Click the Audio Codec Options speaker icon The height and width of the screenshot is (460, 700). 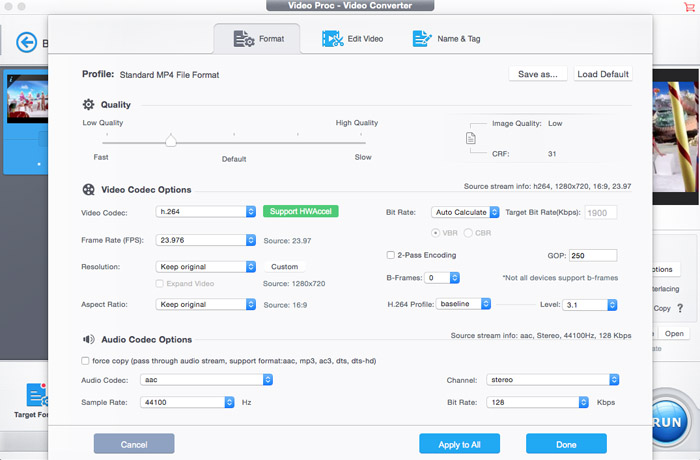click(88, 339)
